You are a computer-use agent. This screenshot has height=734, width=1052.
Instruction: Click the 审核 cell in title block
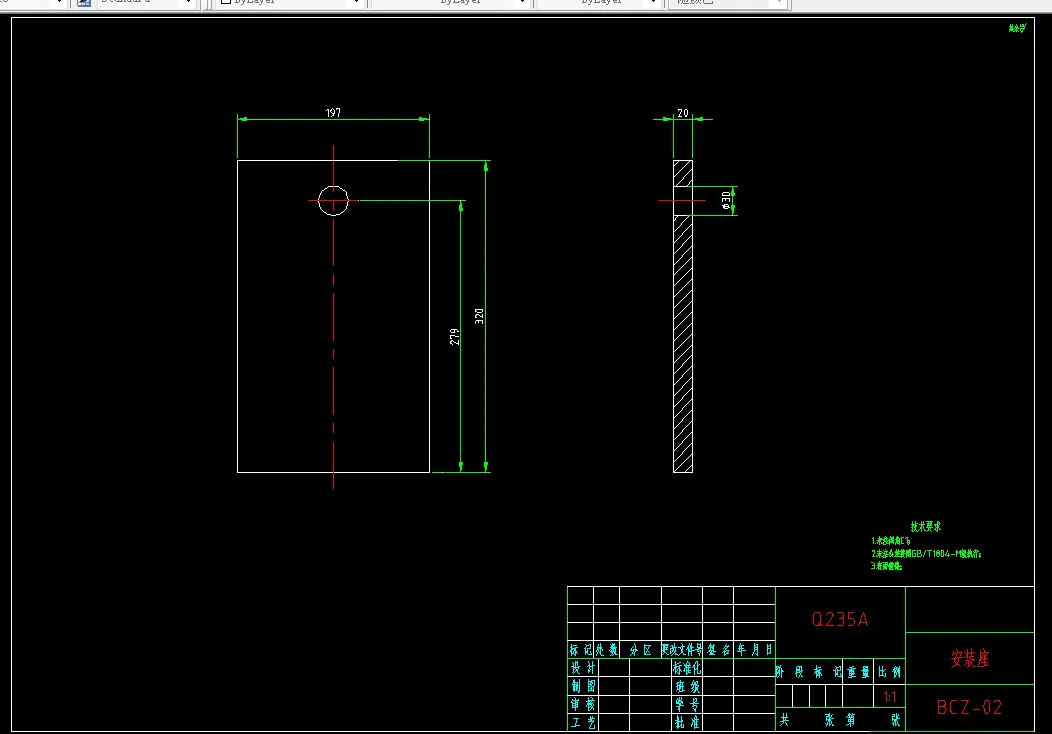[582, 704]
